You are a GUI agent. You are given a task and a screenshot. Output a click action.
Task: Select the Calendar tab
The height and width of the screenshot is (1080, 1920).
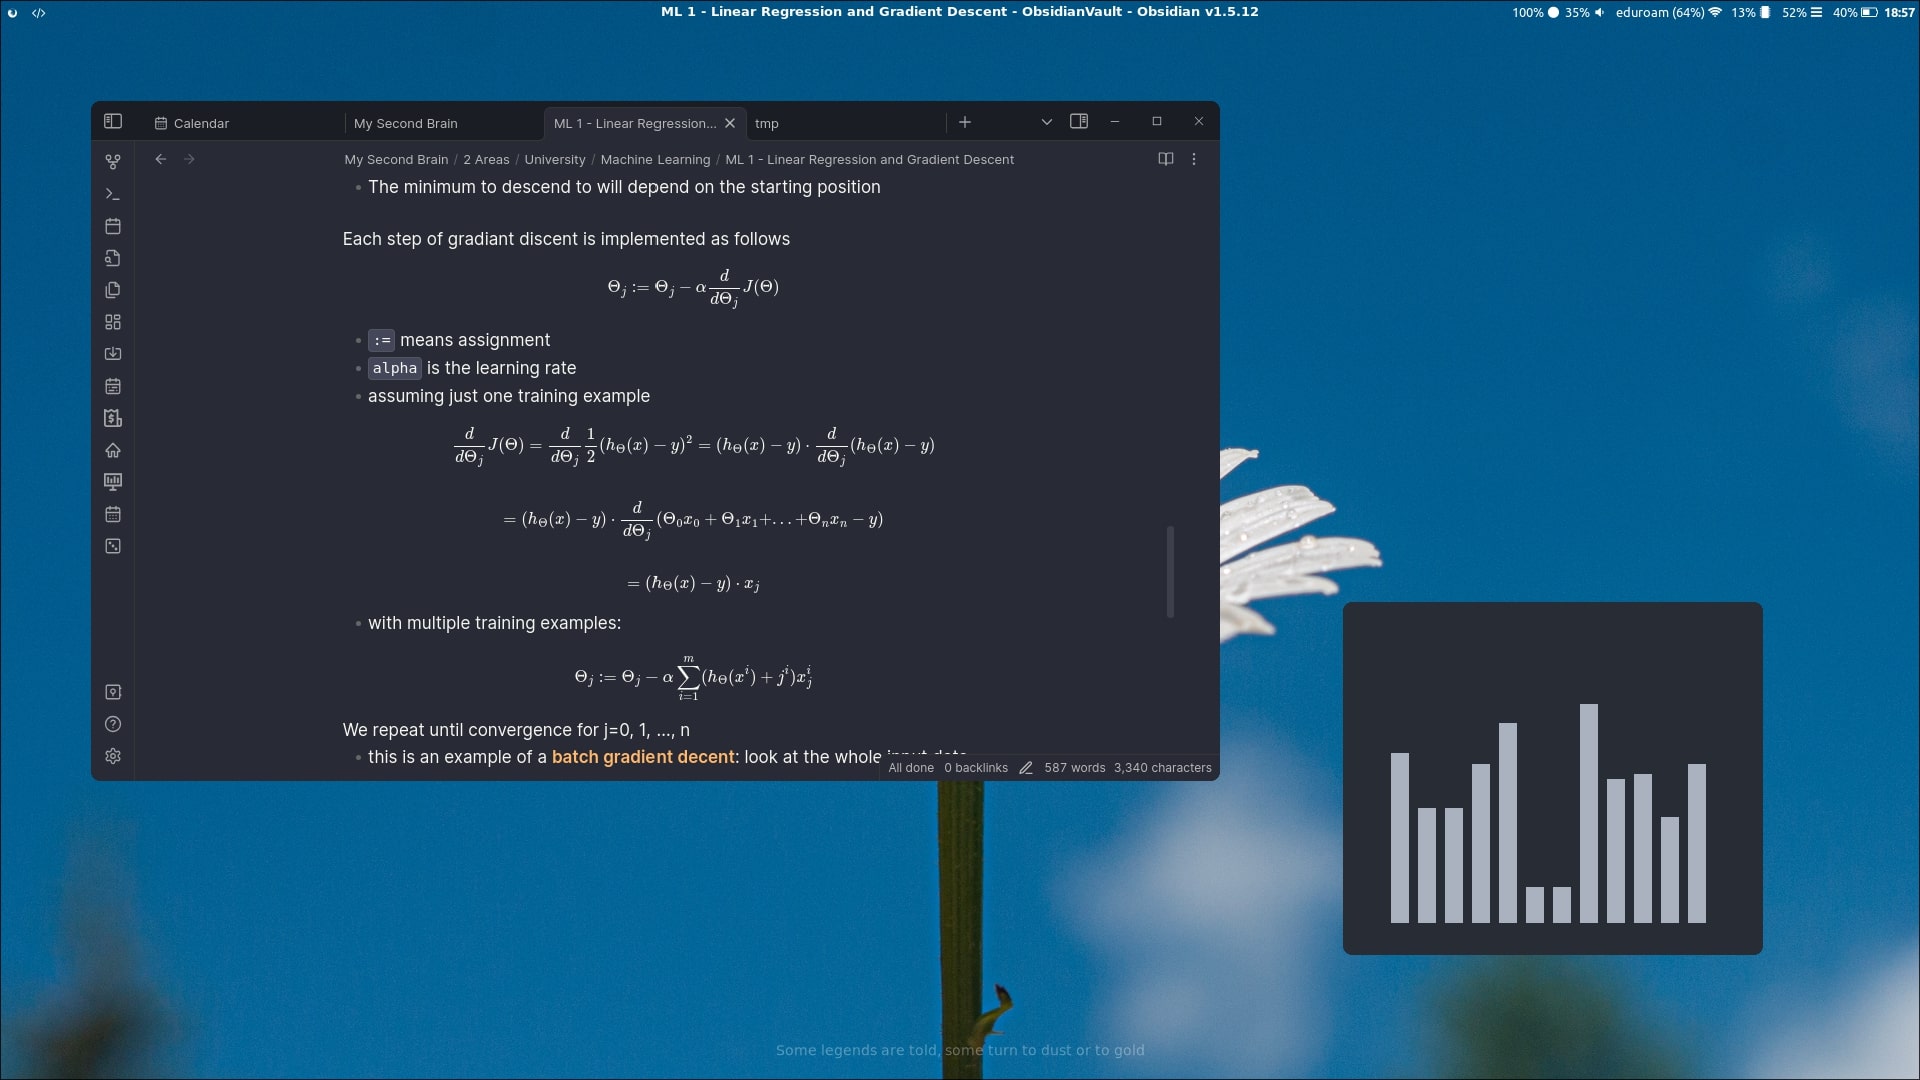click(x=200, y=123)
